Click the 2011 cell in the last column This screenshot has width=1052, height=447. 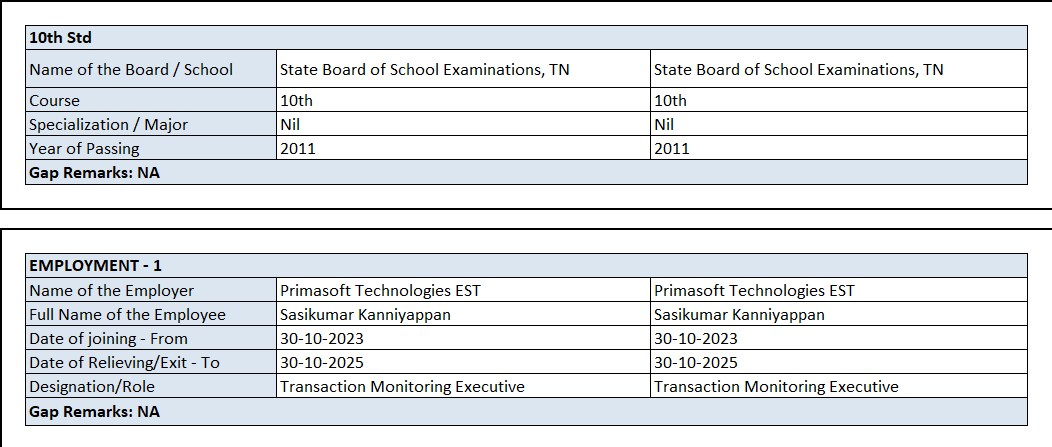tap(672, 148)
